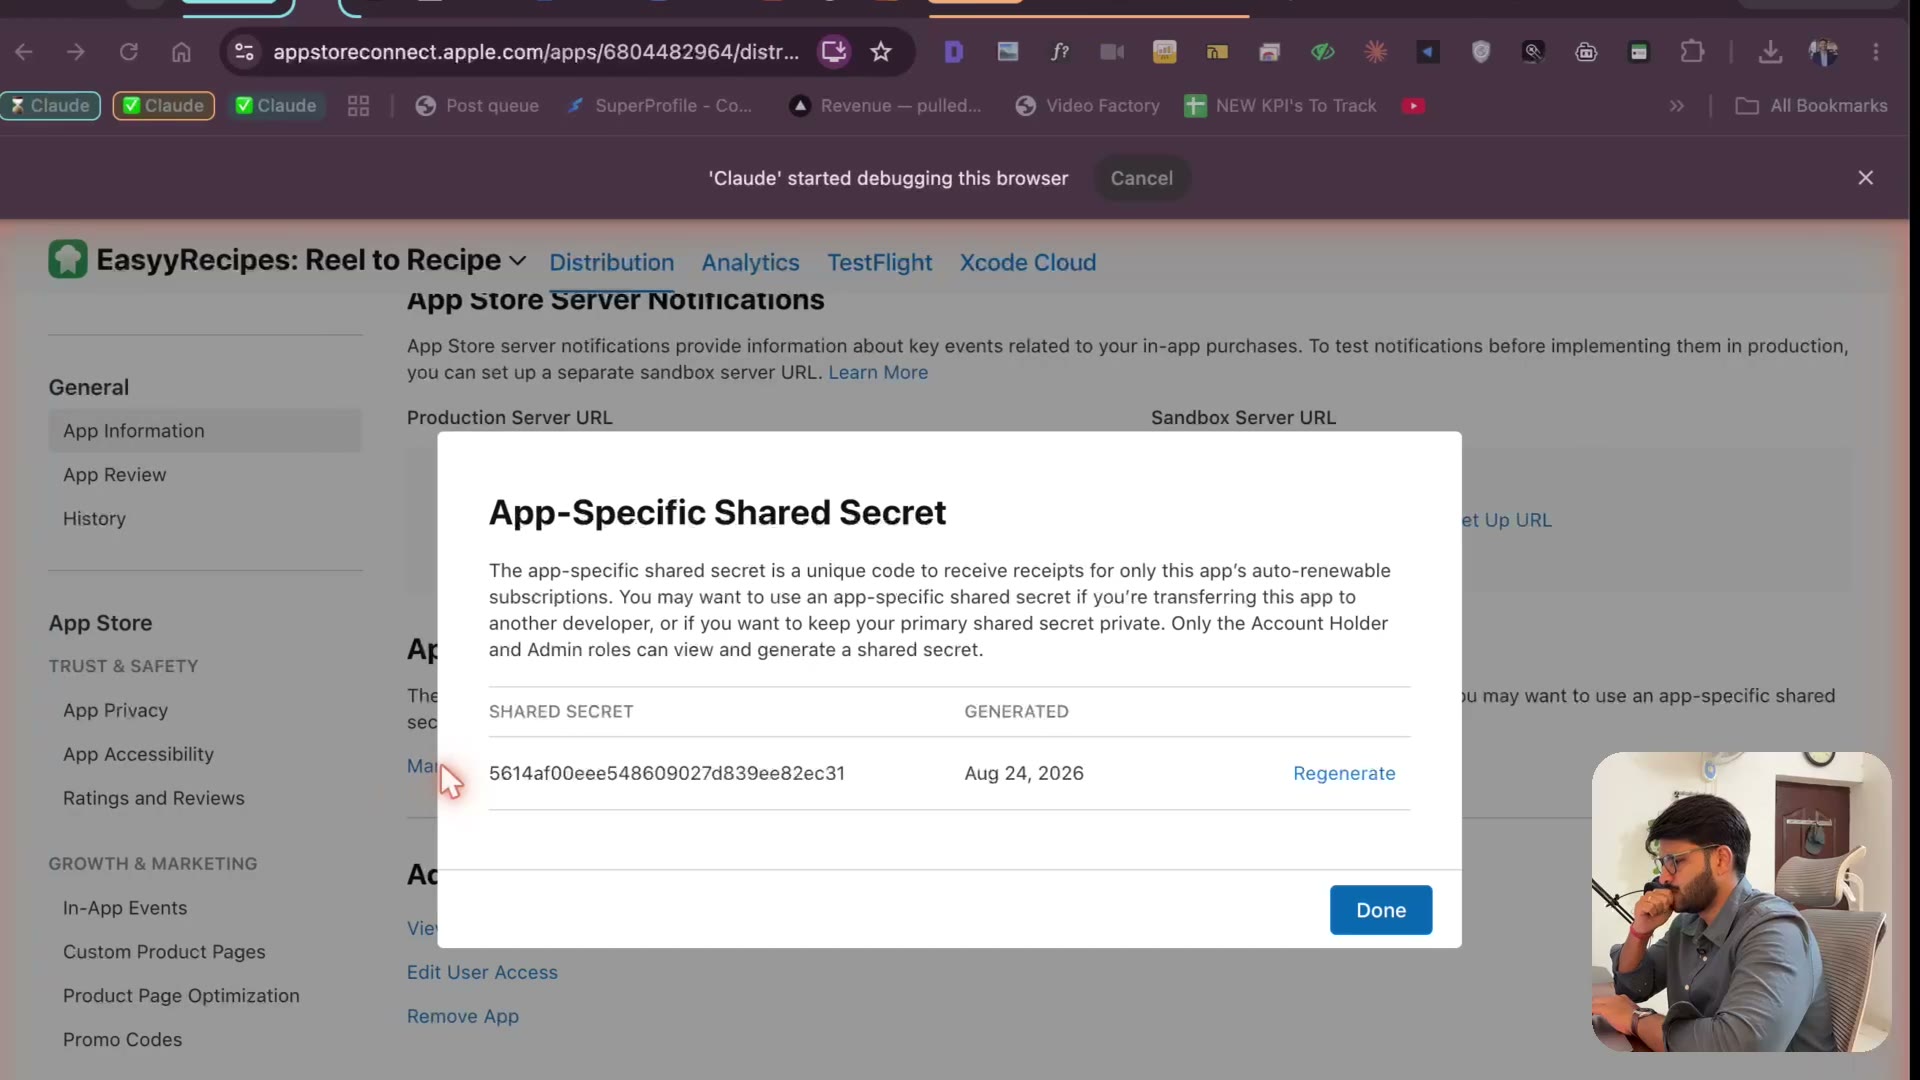Go back to the previous page
1920x1080 pixels.
[24, 52]
